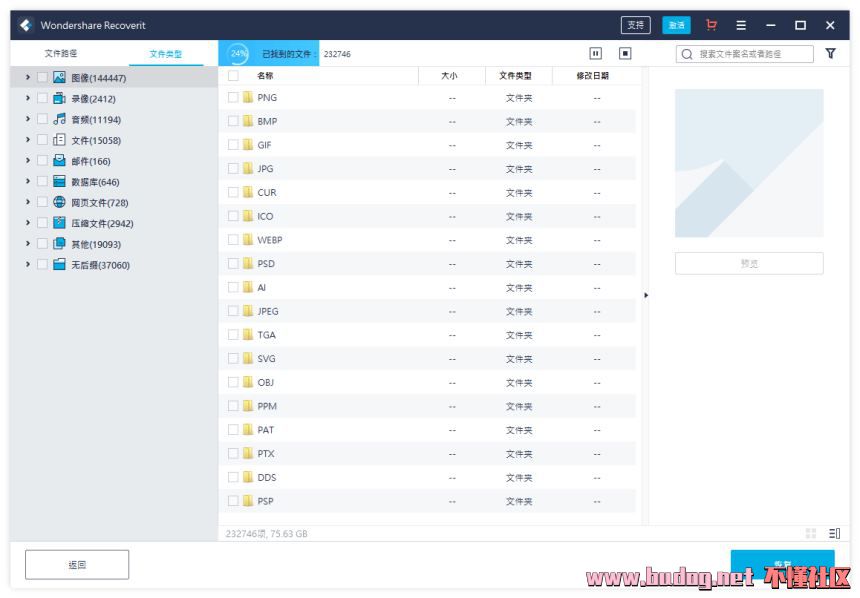Viewport: 860px width, 598px height.
Task: Click the search magnifier icon
Action: coord(687,54)
